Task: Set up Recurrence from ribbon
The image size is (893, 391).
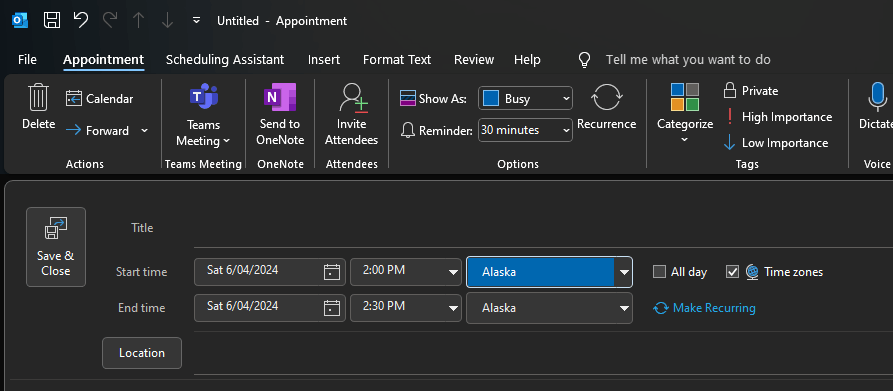Action: 607,108
